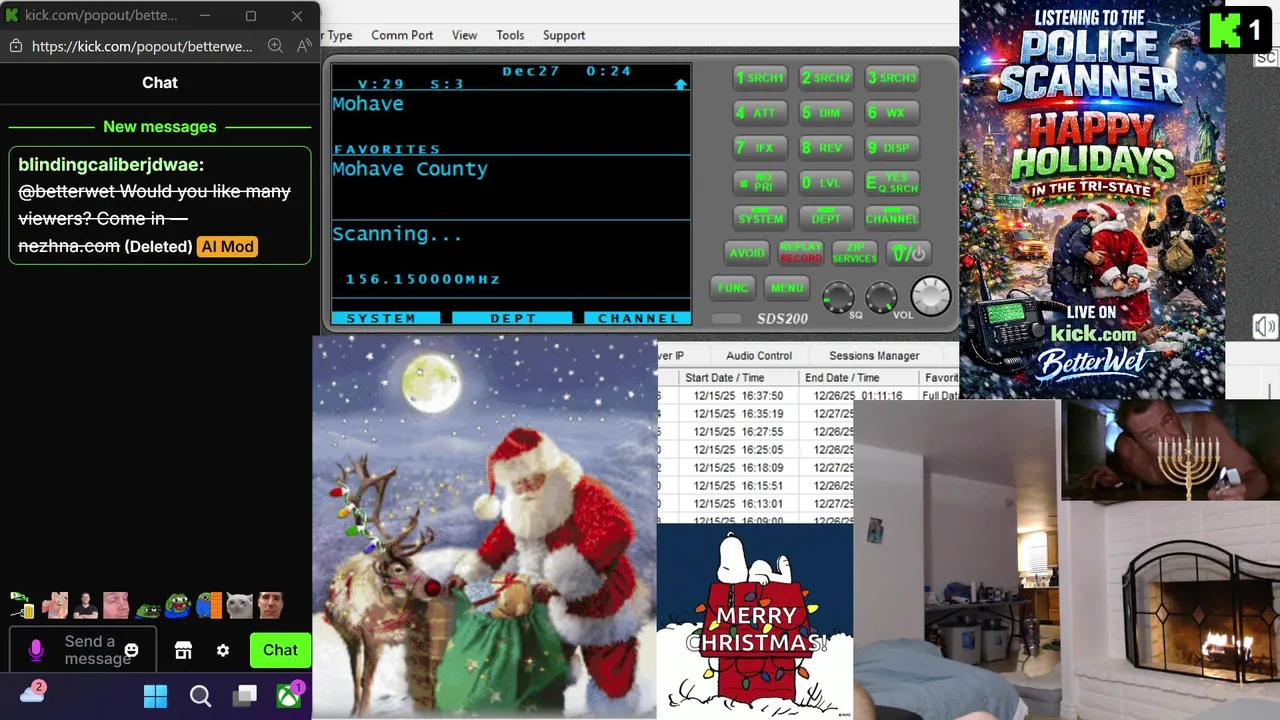Viewport: 1280px width, 720px height.
Task: Click the kick.com popout address bar
Action: (141, 46)
